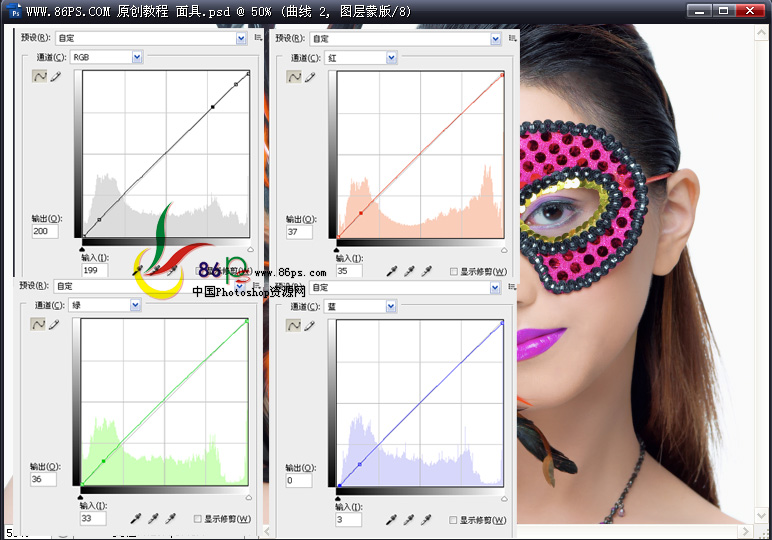Select the pencil draw tool in RGB panel
This screenshot has width=772, height=540.
click(x=56, y=76)
